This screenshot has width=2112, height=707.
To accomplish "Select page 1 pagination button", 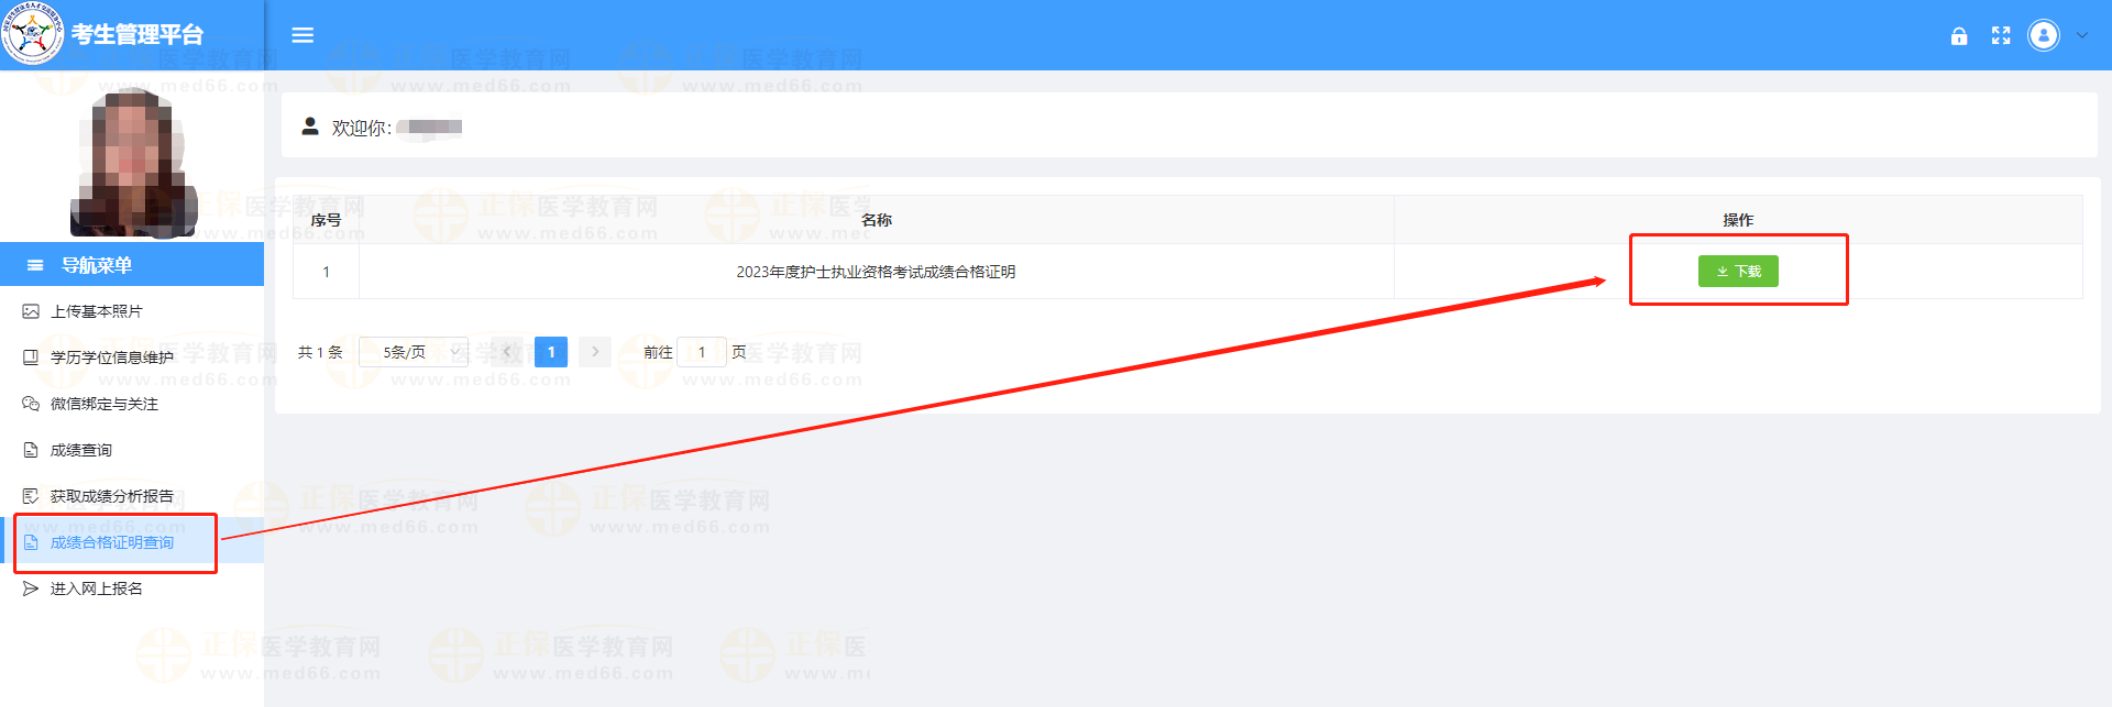I will [x=551, y=352].
